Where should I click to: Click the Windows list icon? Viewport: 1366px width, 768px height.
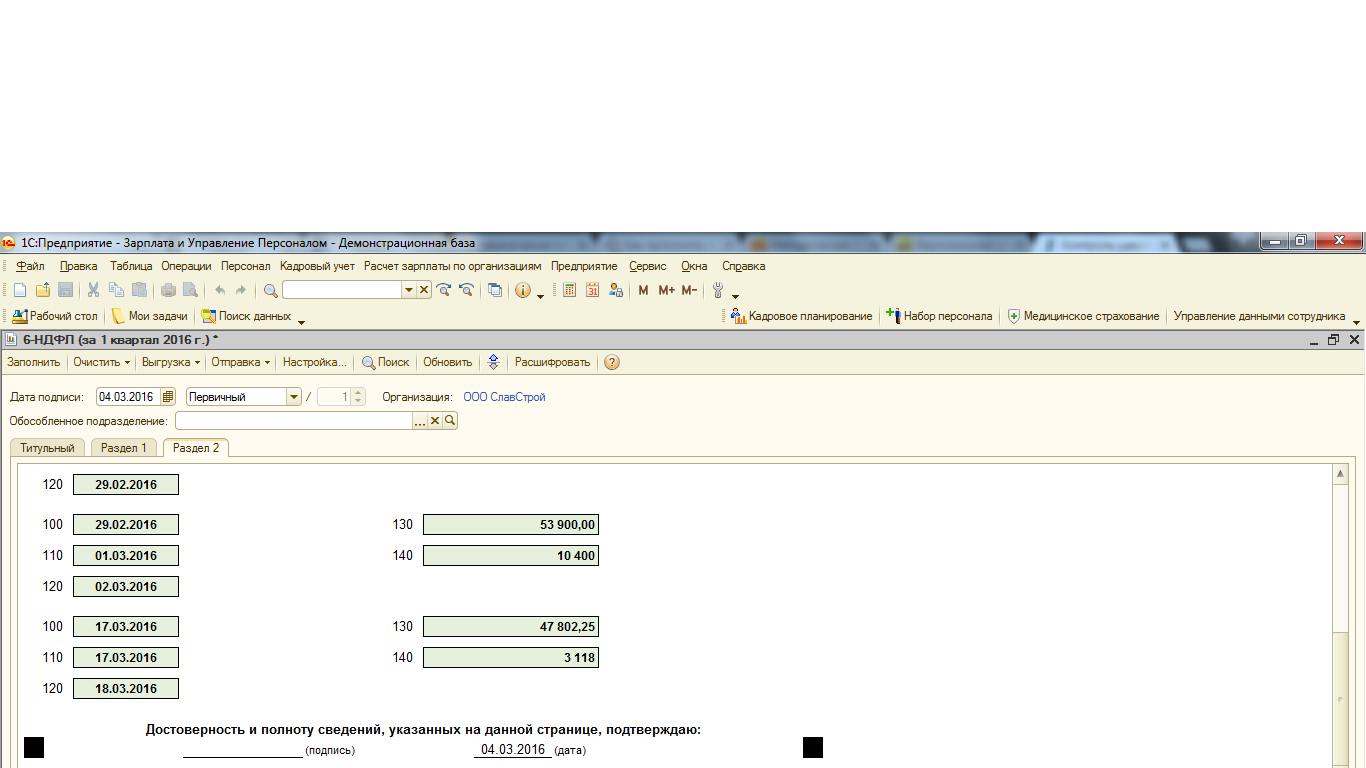[x=495, y=290]
